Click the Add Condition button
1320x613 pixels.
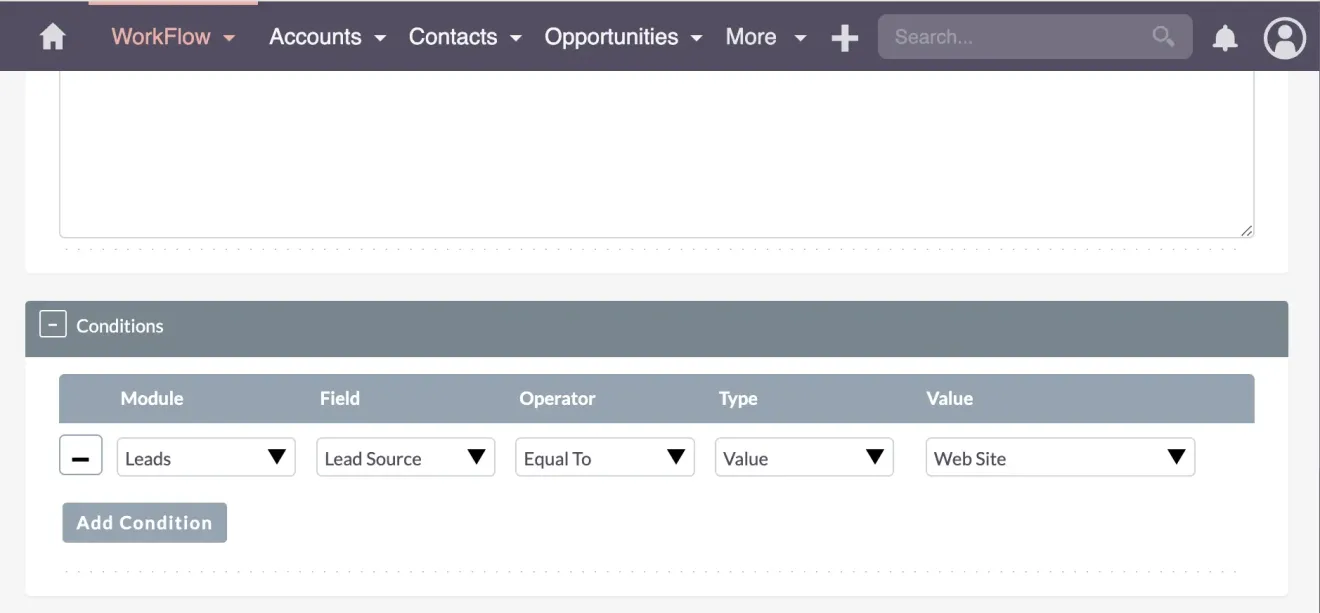tap(144, 522)
